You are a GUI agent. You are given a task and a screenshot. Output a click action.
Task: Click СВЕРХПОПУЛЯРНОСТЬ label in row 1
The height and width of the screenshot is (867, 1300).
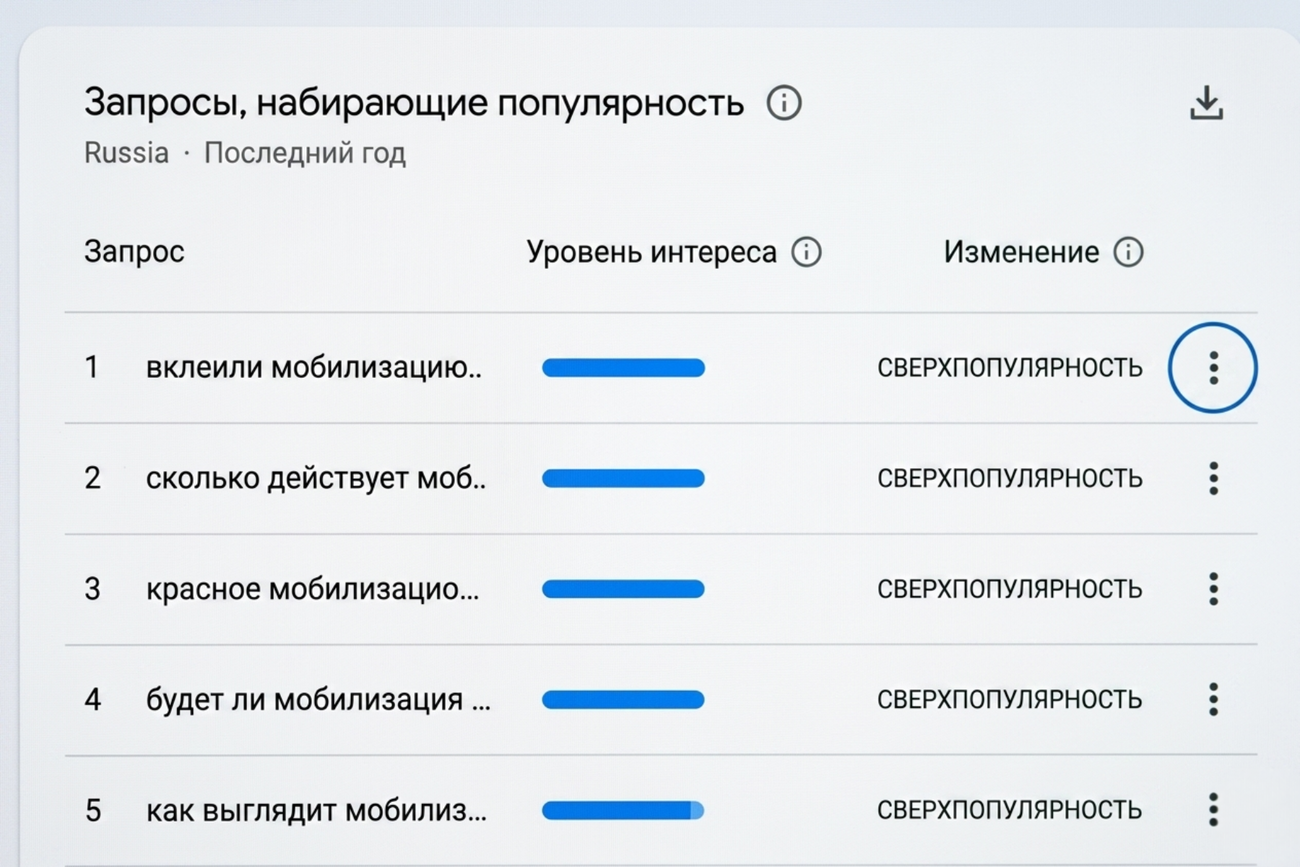click(1010, 368)
